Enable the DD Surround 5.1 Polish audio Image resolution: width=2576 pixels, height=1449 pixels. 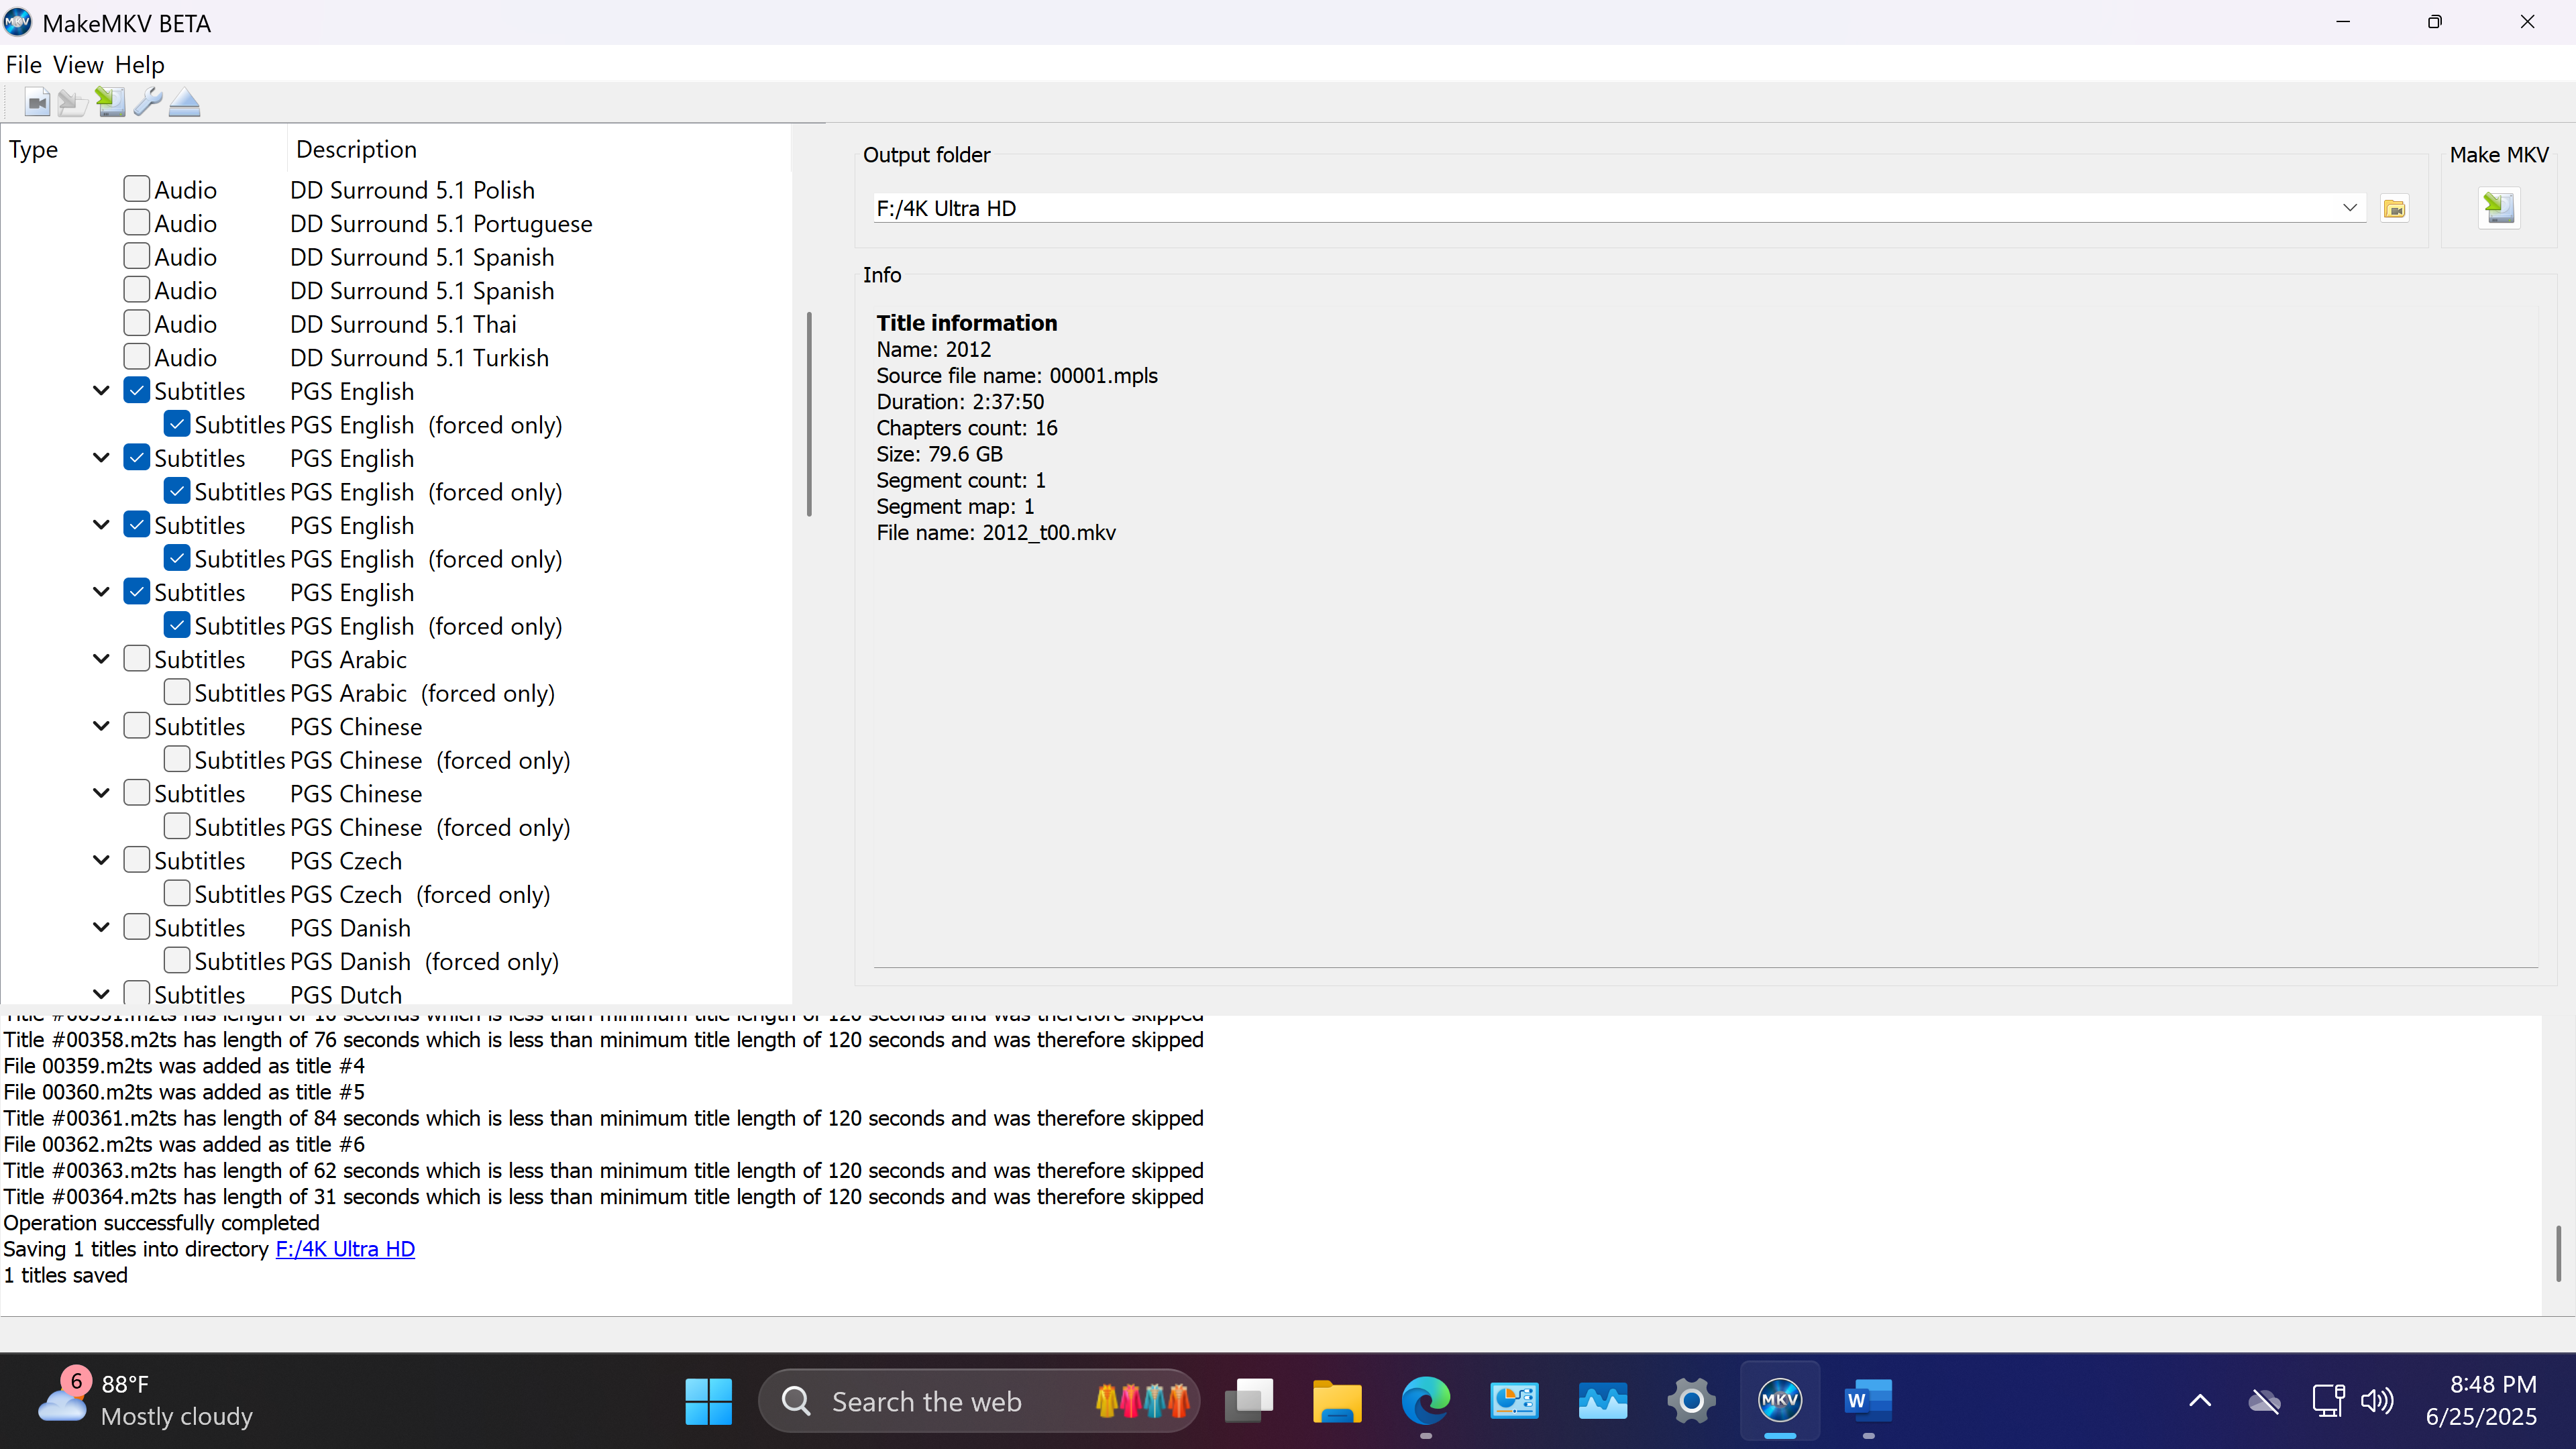point(137,189)
